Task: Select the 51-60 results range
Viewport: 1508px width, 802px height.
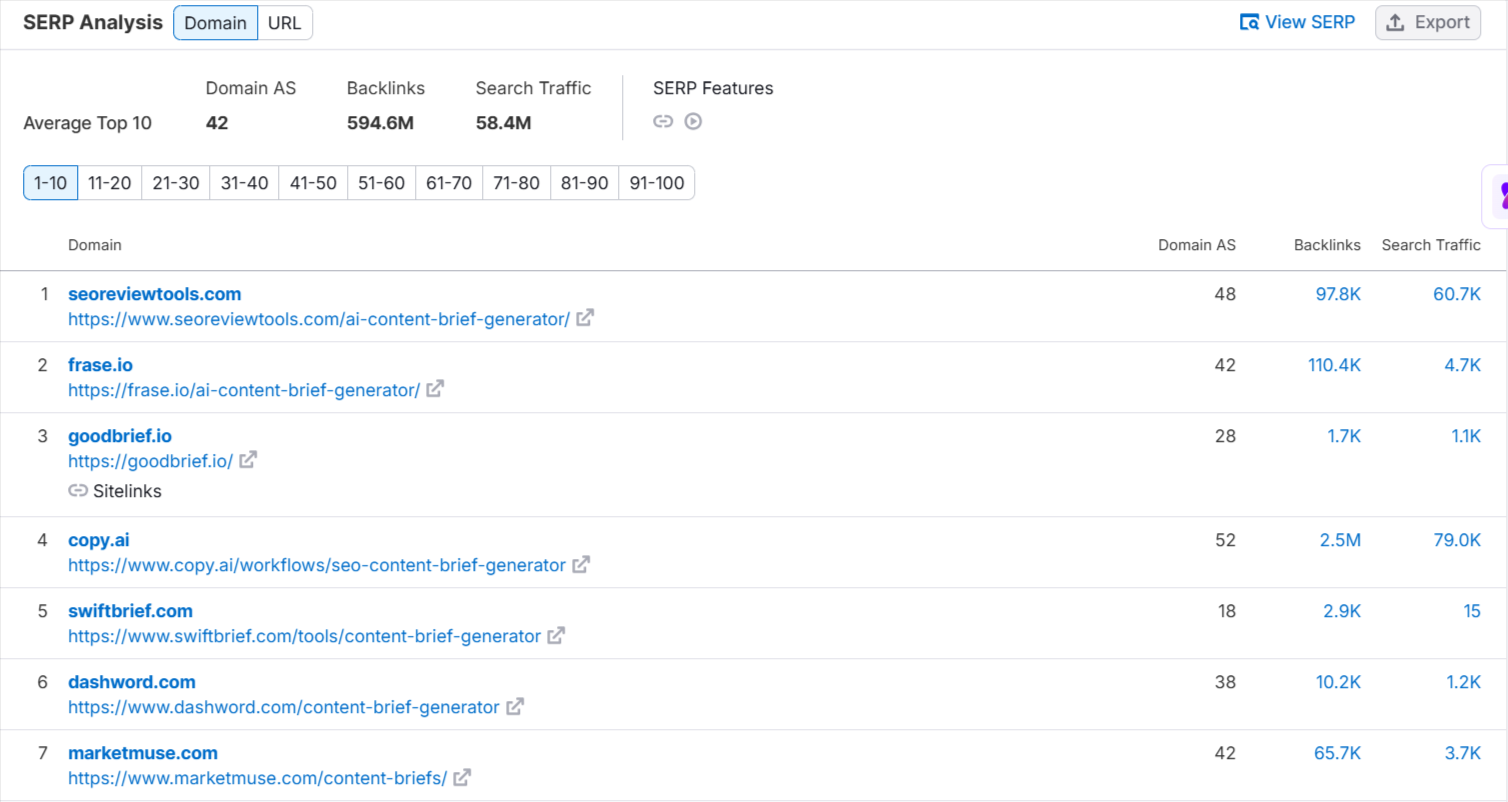Action: pos(381,183)
